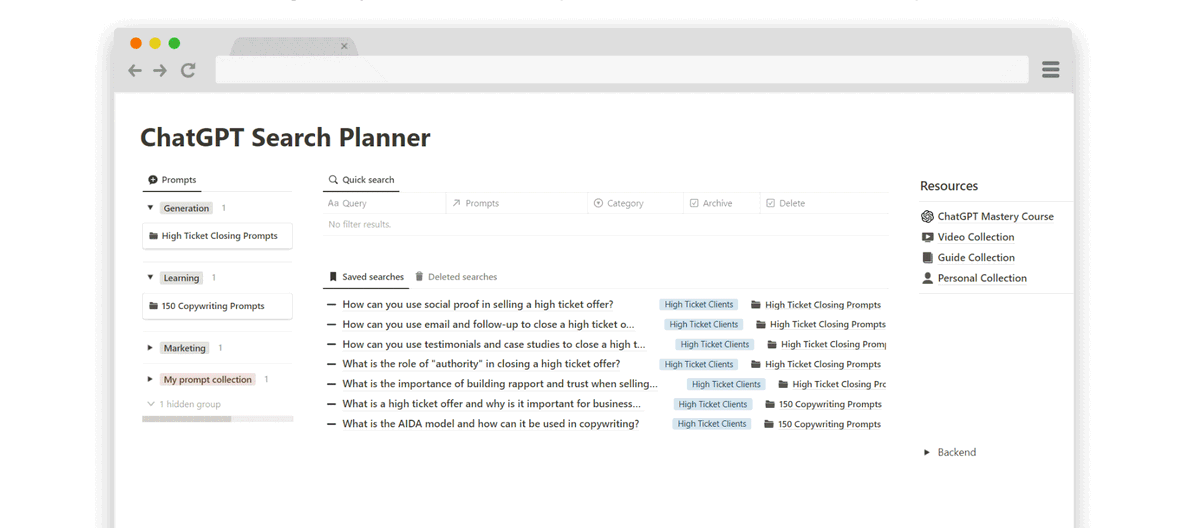Click the ChatGPT Search Planner page title
Viewport: 1200px width, 528px height.
coord(285,137)
